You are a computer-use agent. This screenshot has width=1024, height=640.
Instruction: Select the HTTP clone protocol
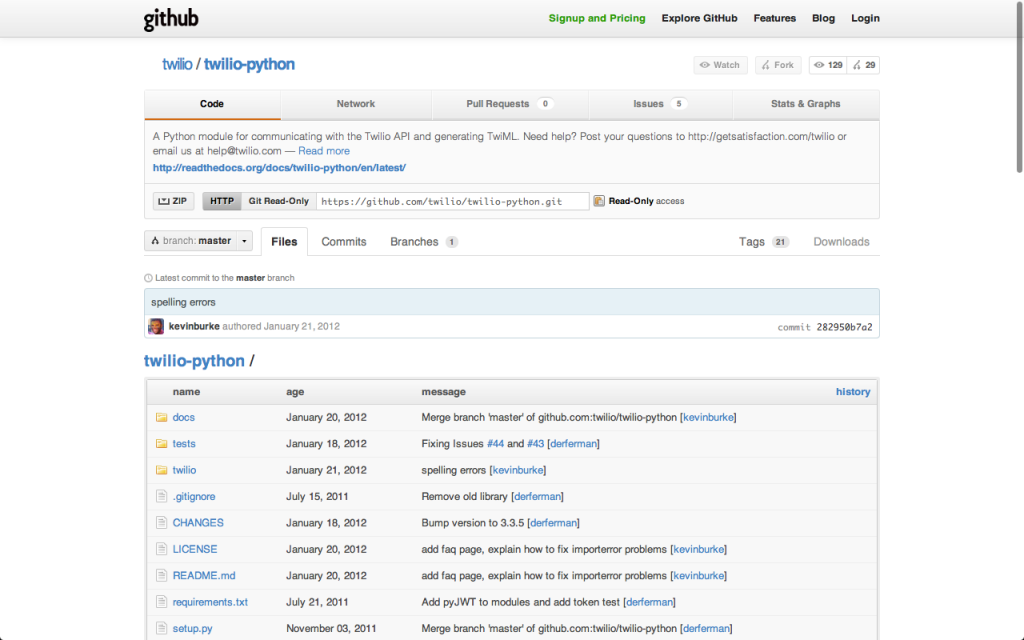pyautogui.click(x=222, y=201)
